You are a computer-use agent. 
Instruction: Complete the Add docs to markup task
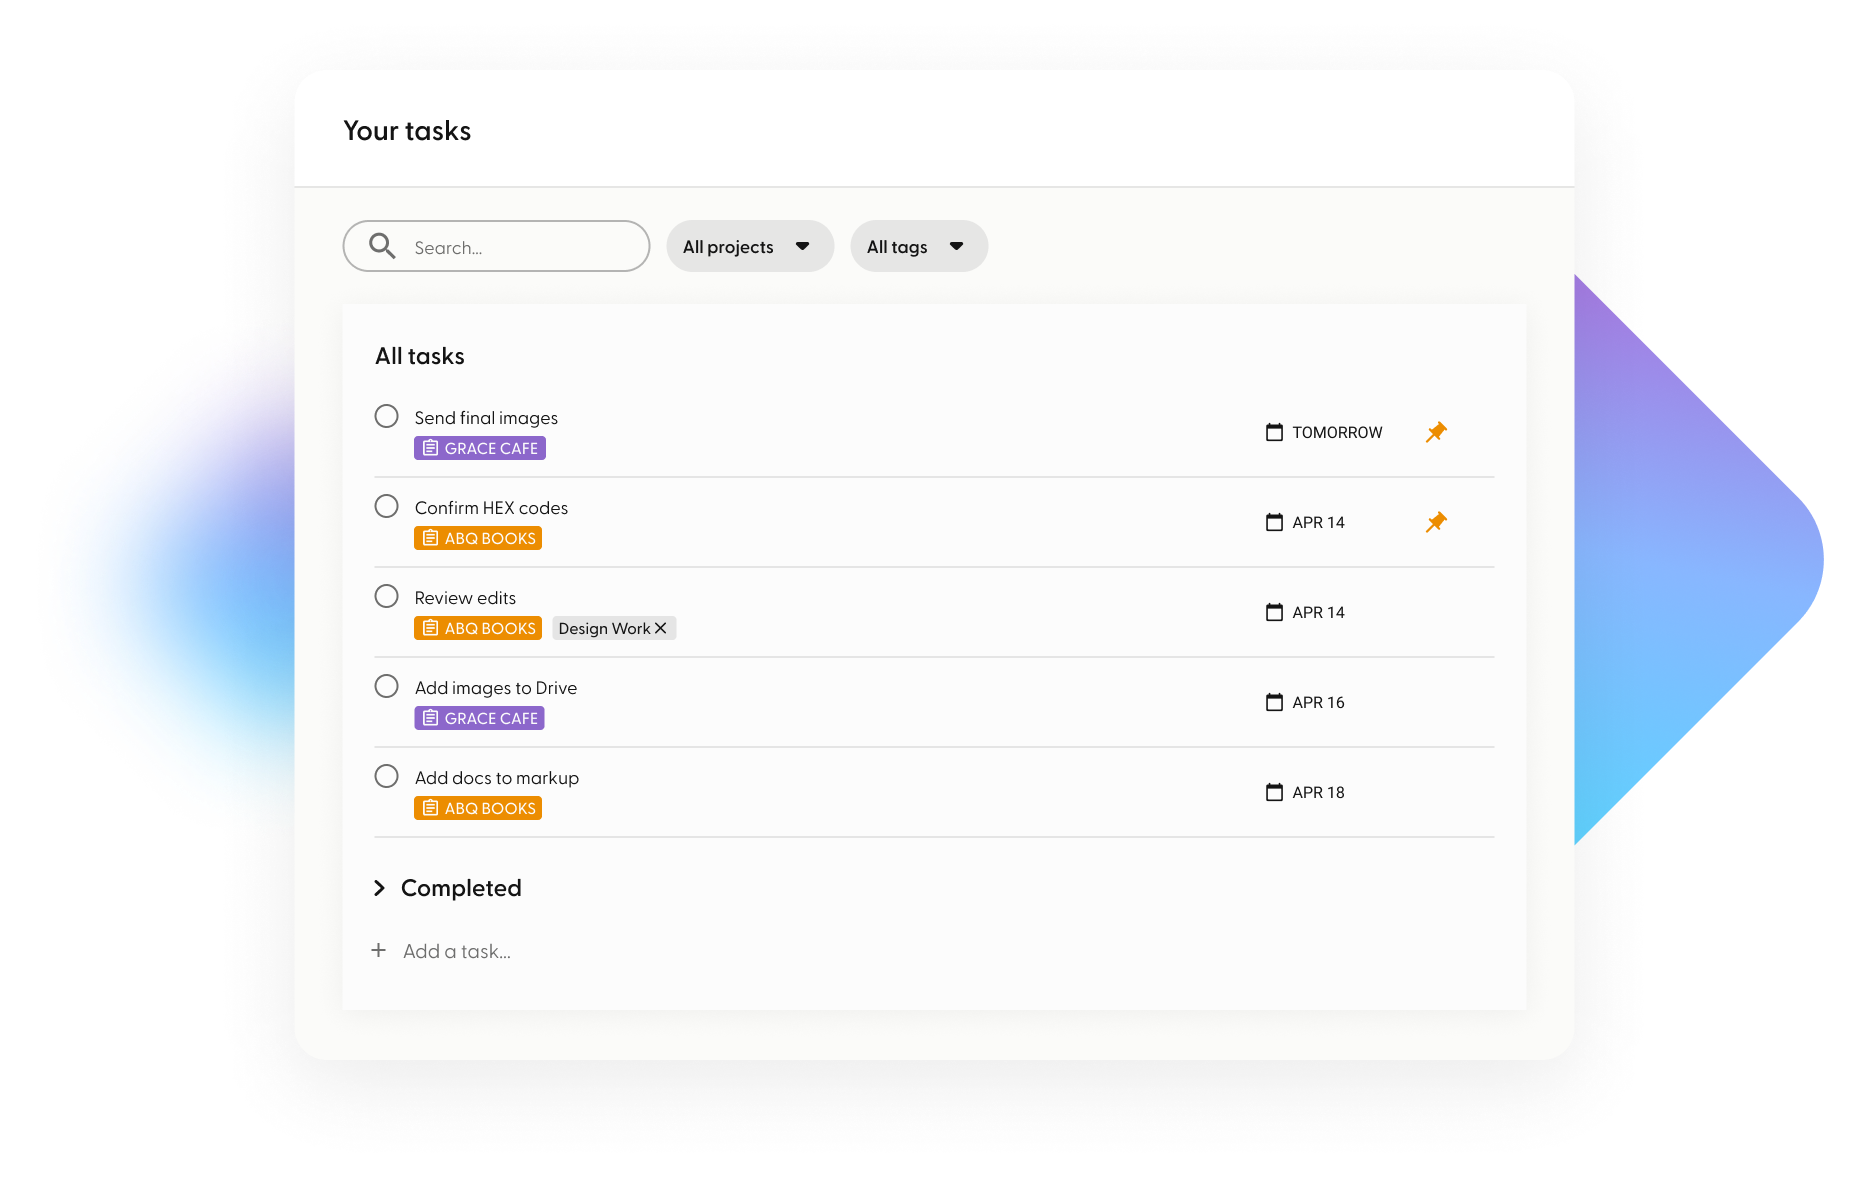tap(386, 776)
